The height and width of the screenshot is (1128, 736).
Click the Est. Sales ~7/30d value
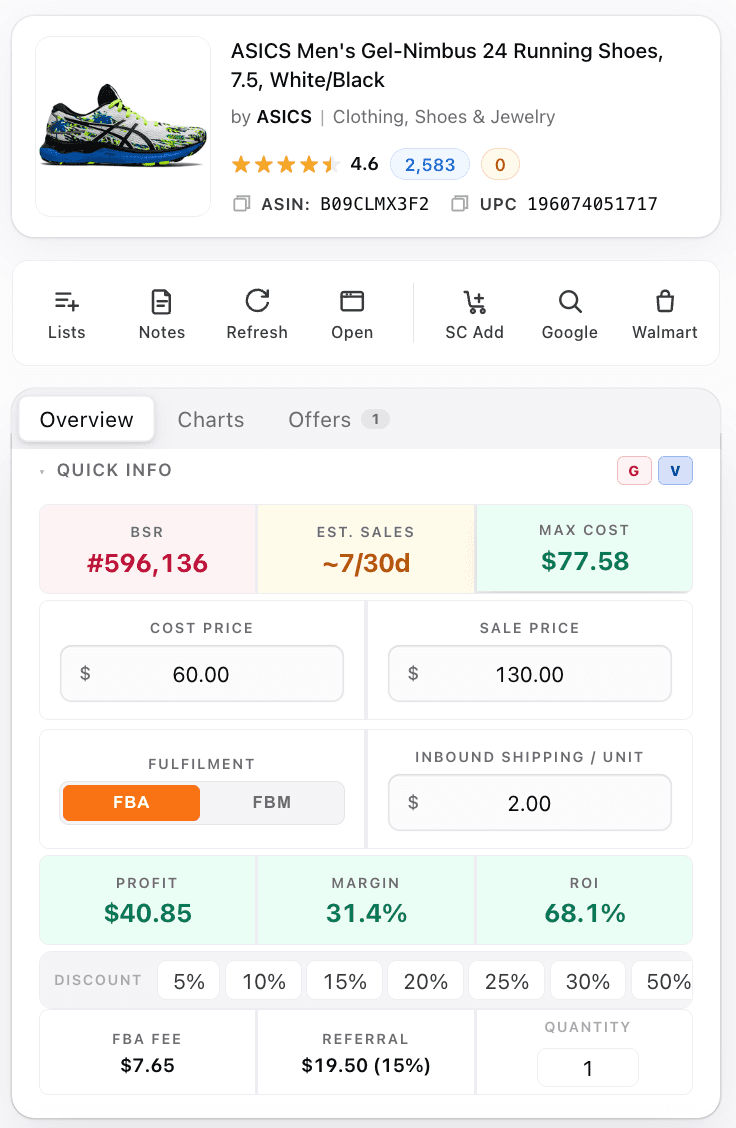(x=366, y=563)
